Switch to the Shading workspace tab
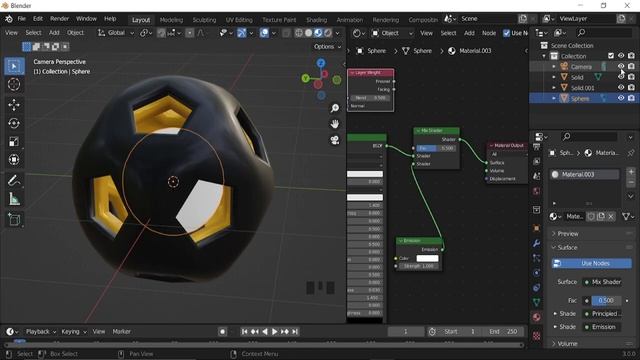Image resolution: width=640 pixels, height=360 pixels. tap(316, 20)
